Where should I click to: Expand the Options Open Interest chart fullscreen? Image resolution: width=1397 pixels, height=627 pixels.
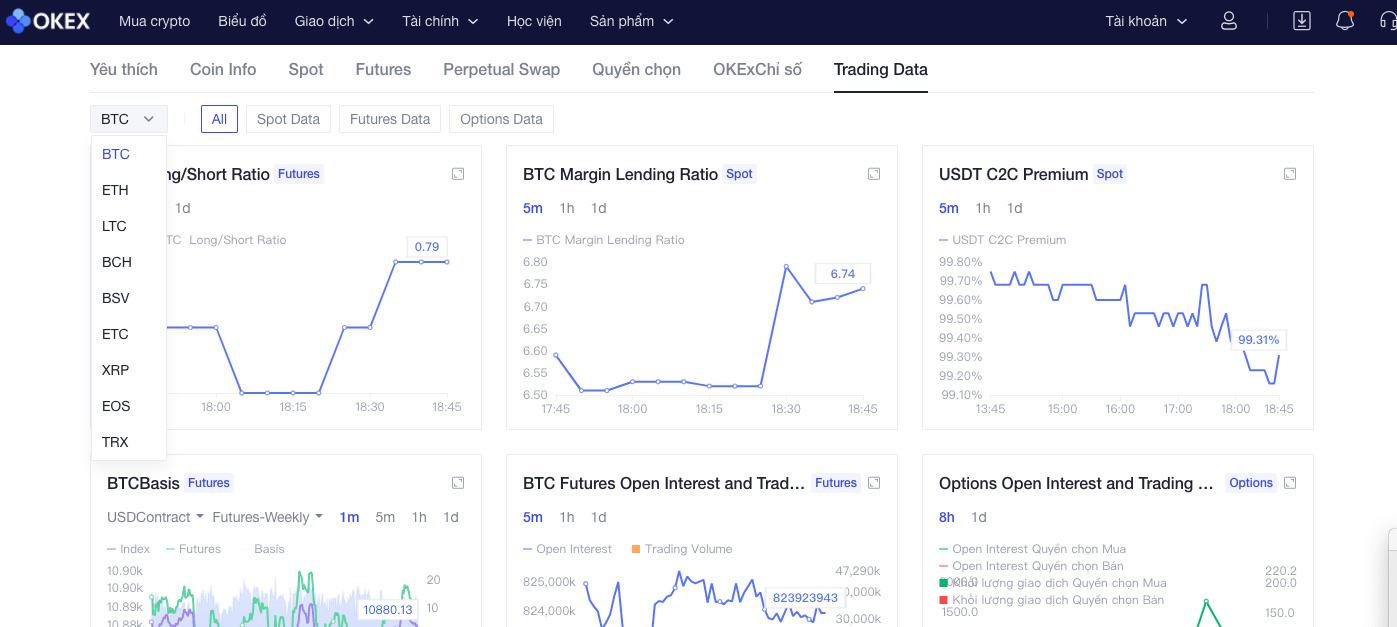click(x=1290, y=483)
